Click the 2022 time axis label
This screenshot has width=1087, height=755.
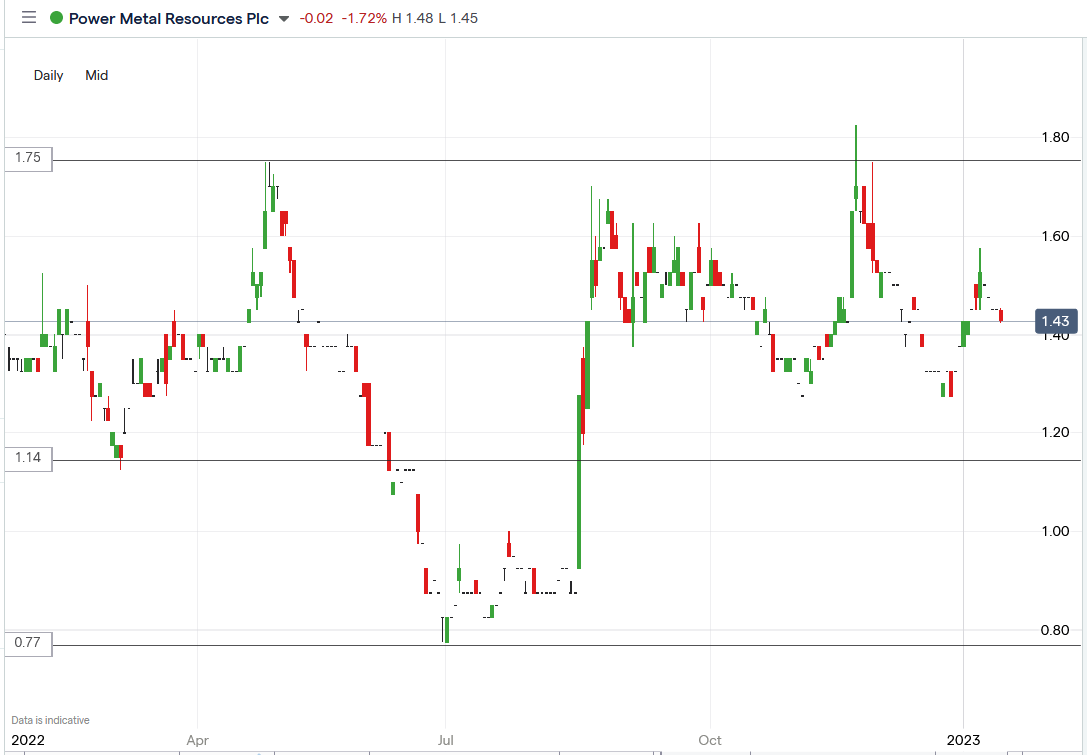point(28,740)
